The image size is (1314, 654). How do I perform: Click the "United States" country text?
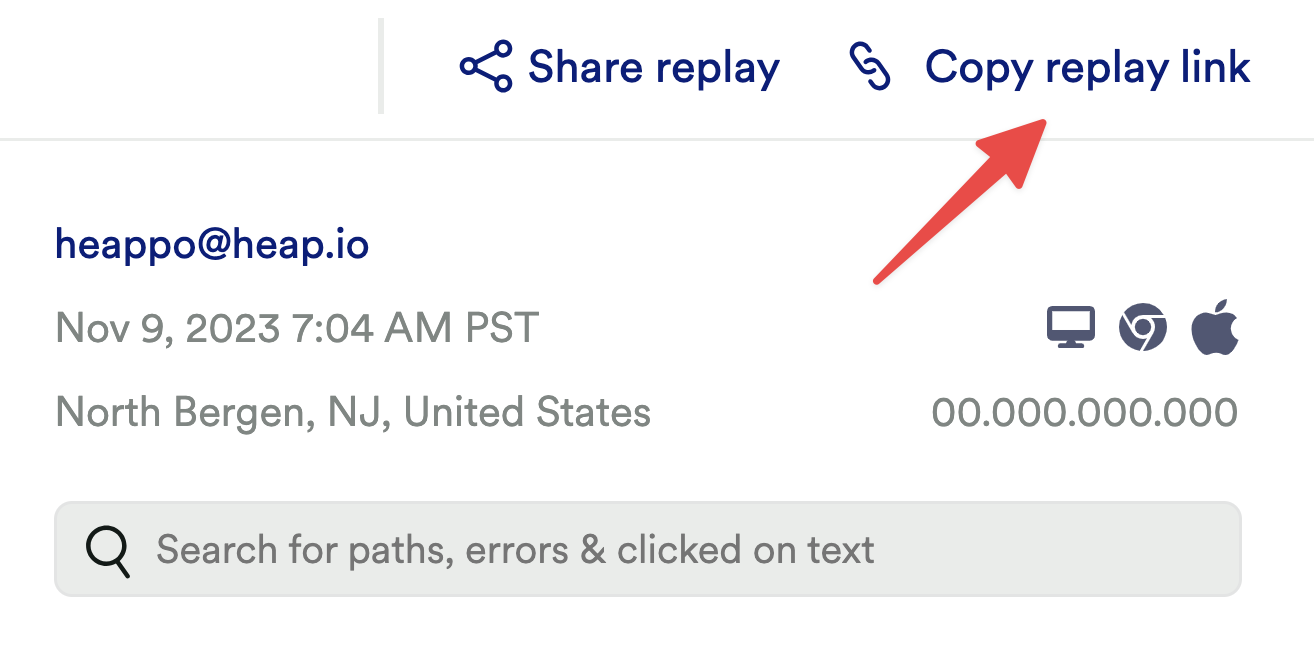(x=527, y=412)
